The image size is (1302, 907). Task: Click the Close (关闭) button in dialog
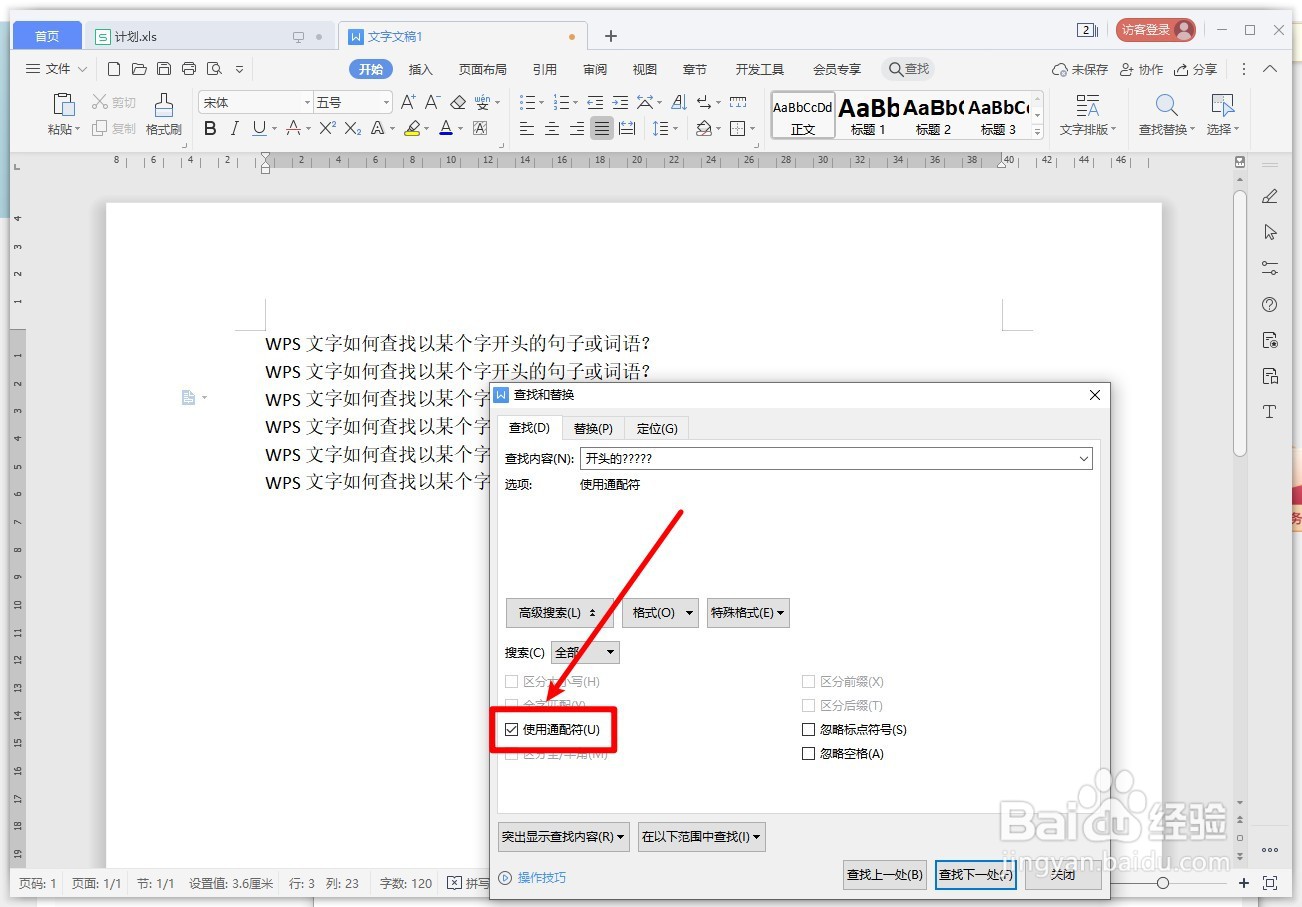click(1063, 875)
